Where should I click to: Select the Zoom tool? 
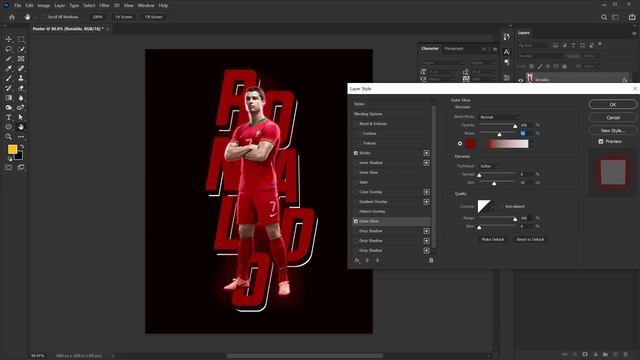[9, 137]
